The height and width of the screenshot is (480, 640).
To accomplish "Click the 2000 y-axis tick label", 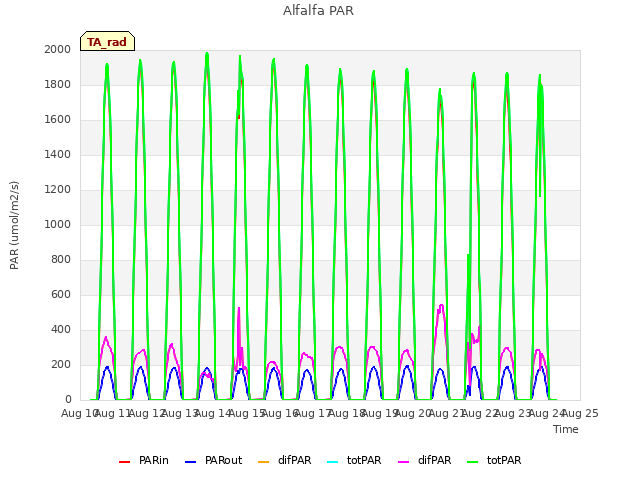I will [58, 49].
